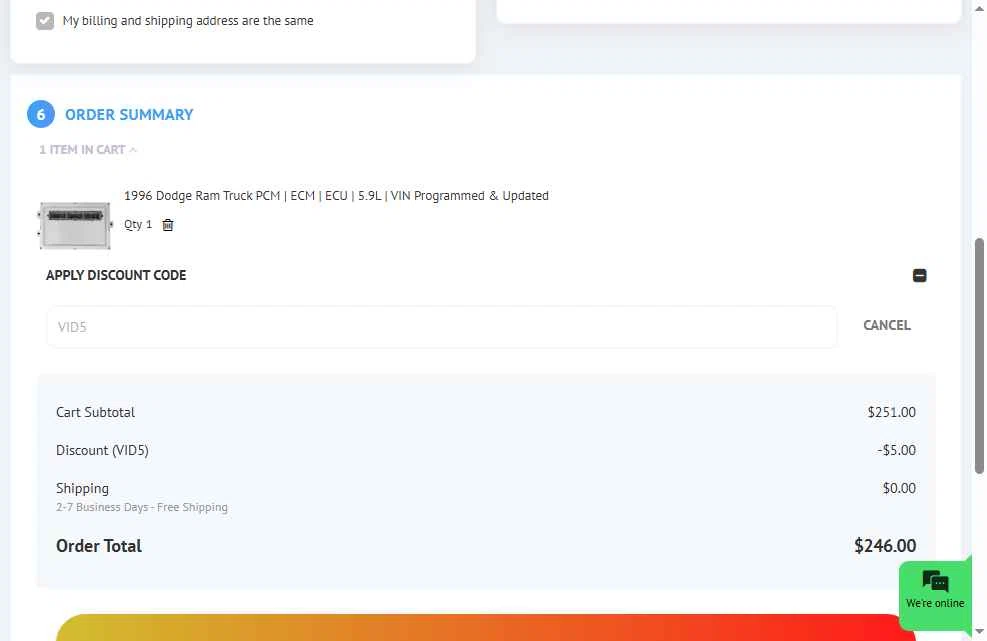Click the scrollbar down arrow

coord(979,632)
